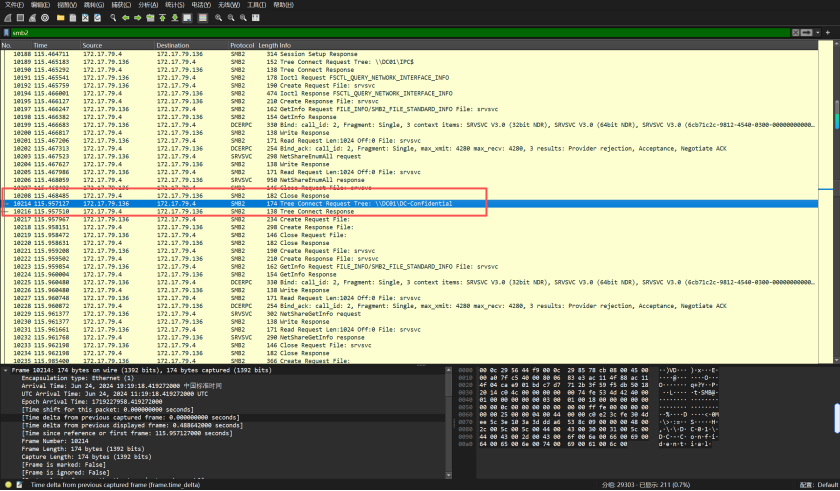The image size is (840, 491).
Task: Collapse the Frame 10214 tree node
Action: 5,370
